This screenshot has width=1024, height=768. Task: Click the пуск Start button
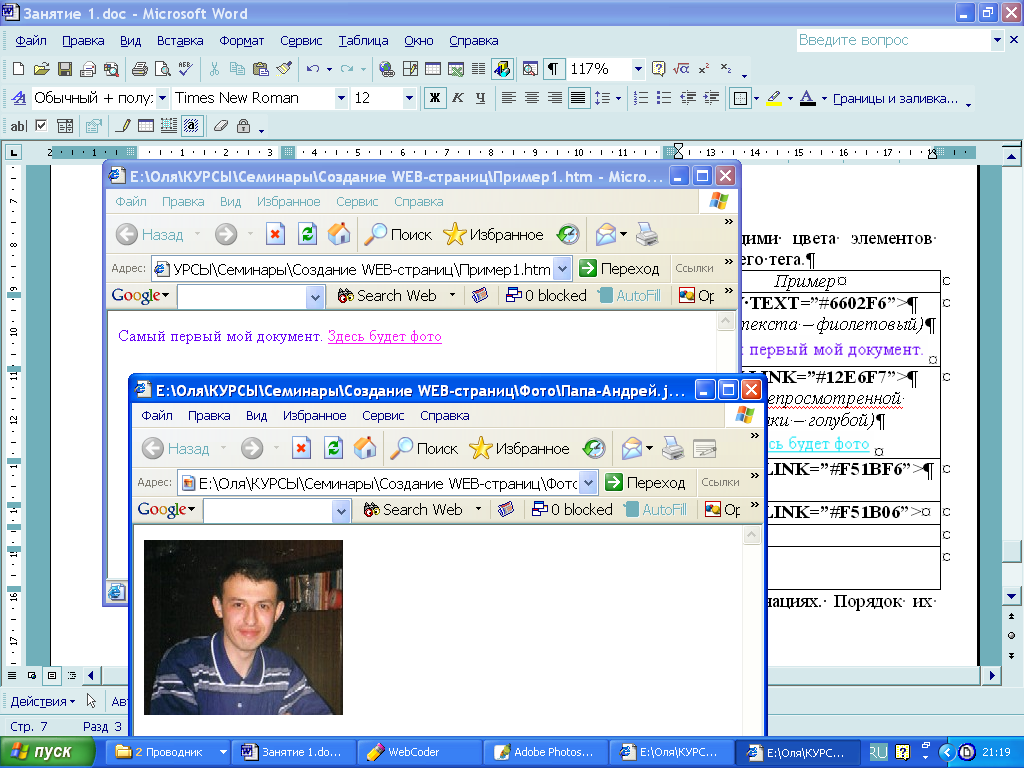(x=46, y=752)
